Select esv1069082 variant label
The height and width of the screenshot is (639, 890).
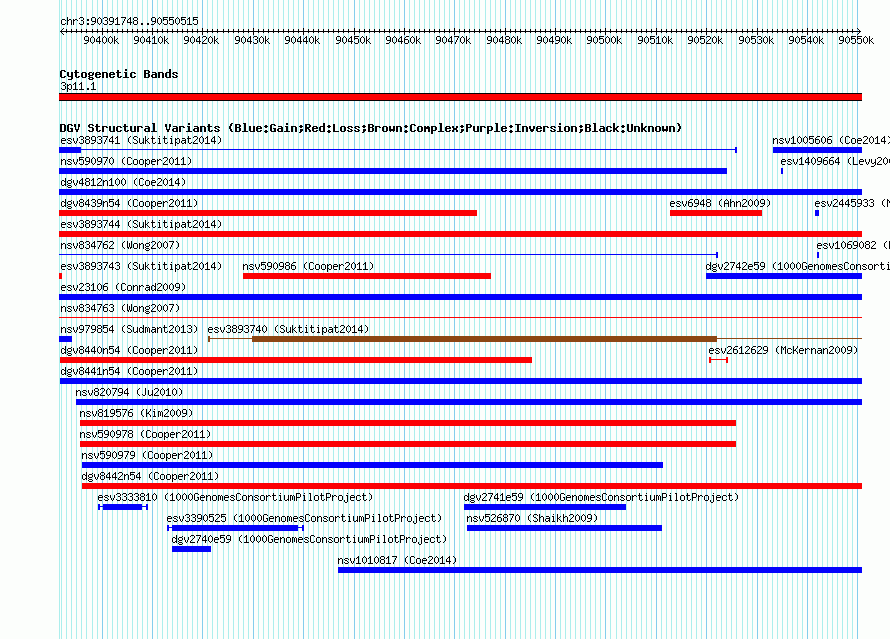(853, 245)
